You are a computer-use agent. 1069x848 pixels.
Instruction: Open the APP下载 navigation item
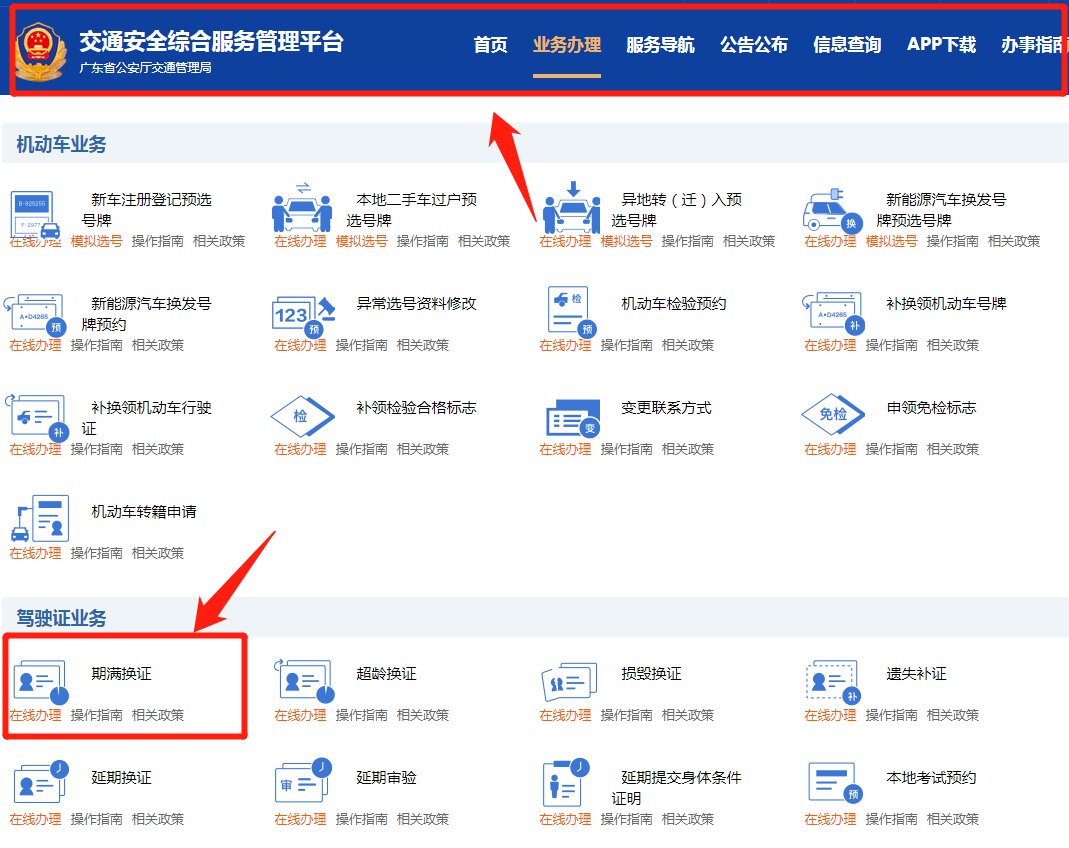click(x=941, y=45)
